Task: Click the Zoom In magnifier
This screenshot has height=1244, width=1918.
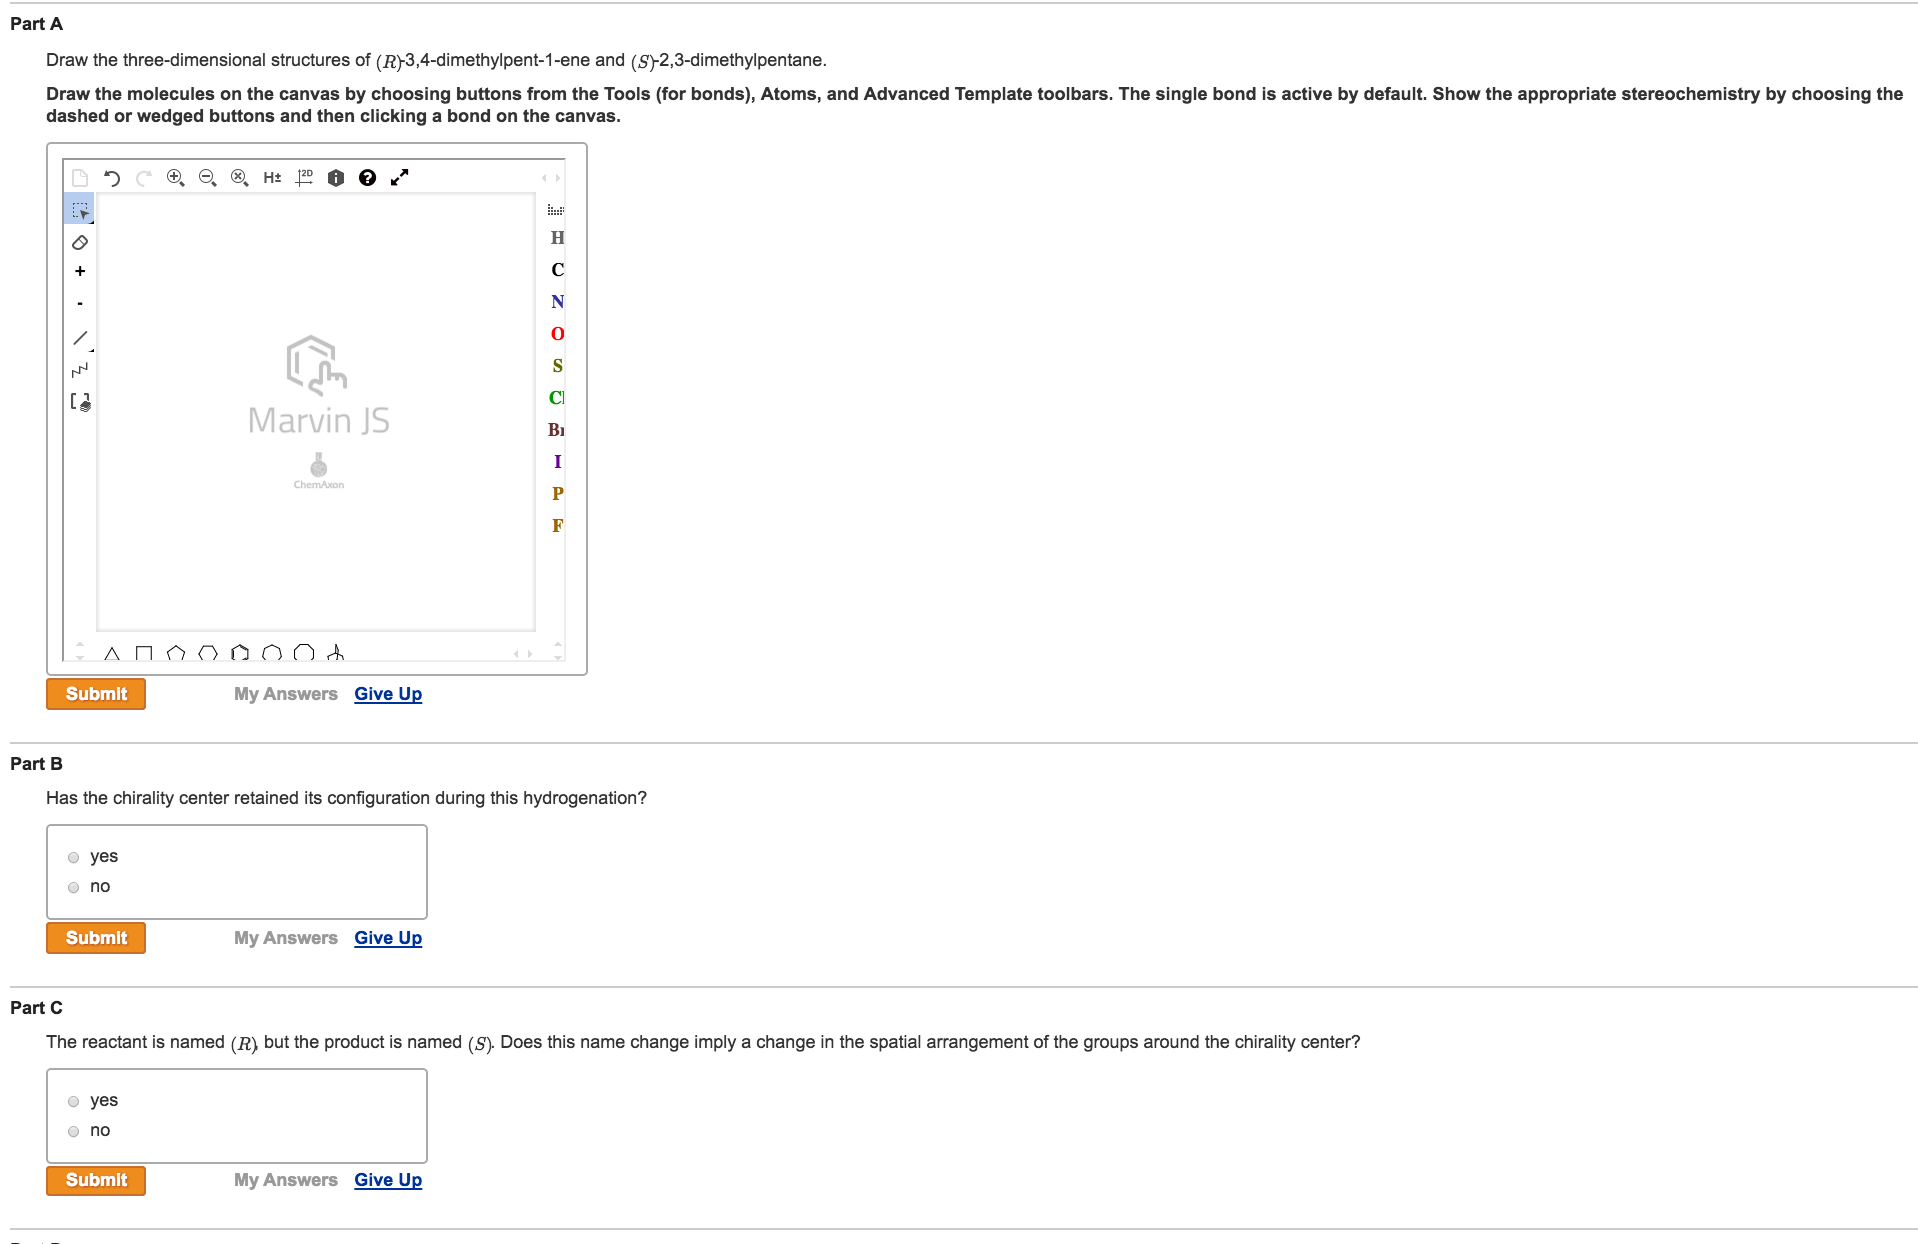Action: click(x=175, y=178)
